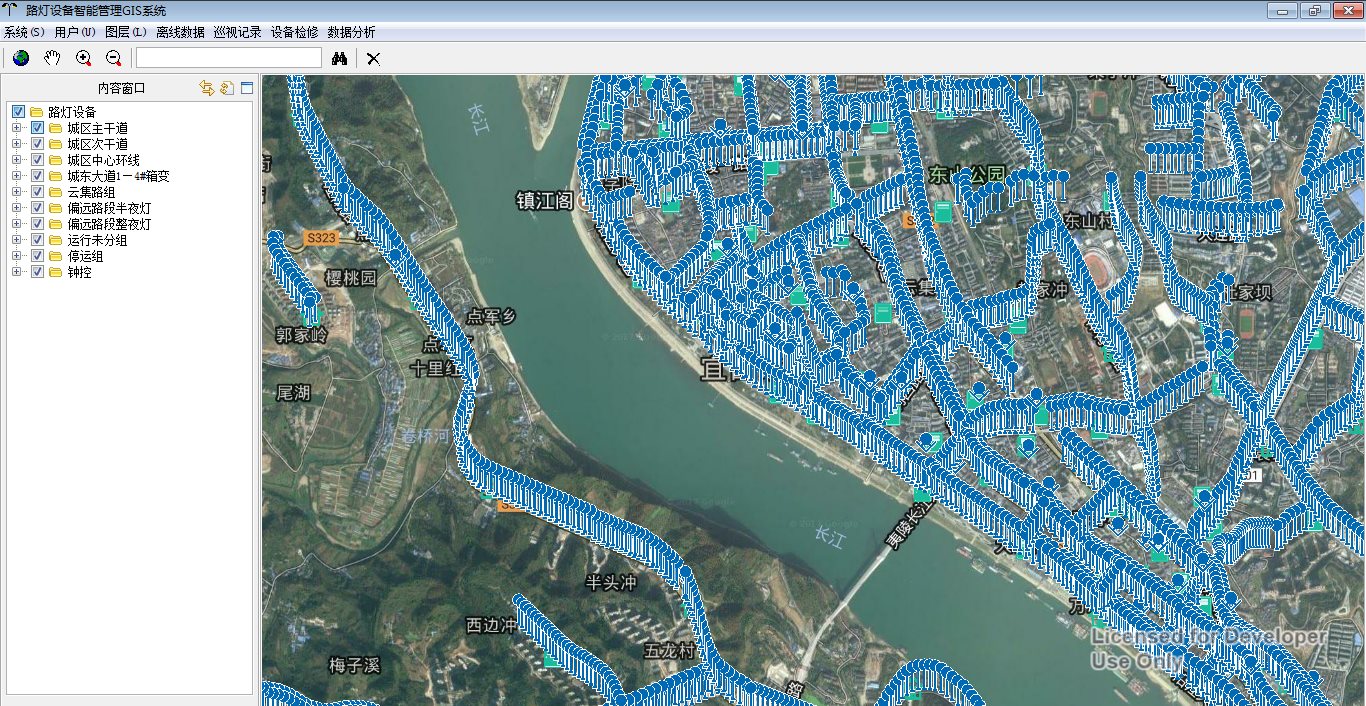This screenshot has height=706, width=1366.
Task: Click the globe full-extent map icon
Action: coord(21,58)
